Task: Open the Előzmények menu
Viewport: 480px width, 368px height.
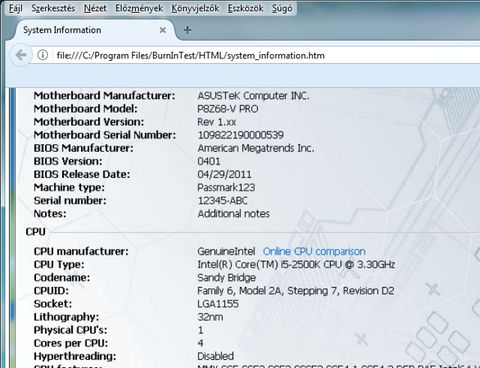Action: coord(139,8)
